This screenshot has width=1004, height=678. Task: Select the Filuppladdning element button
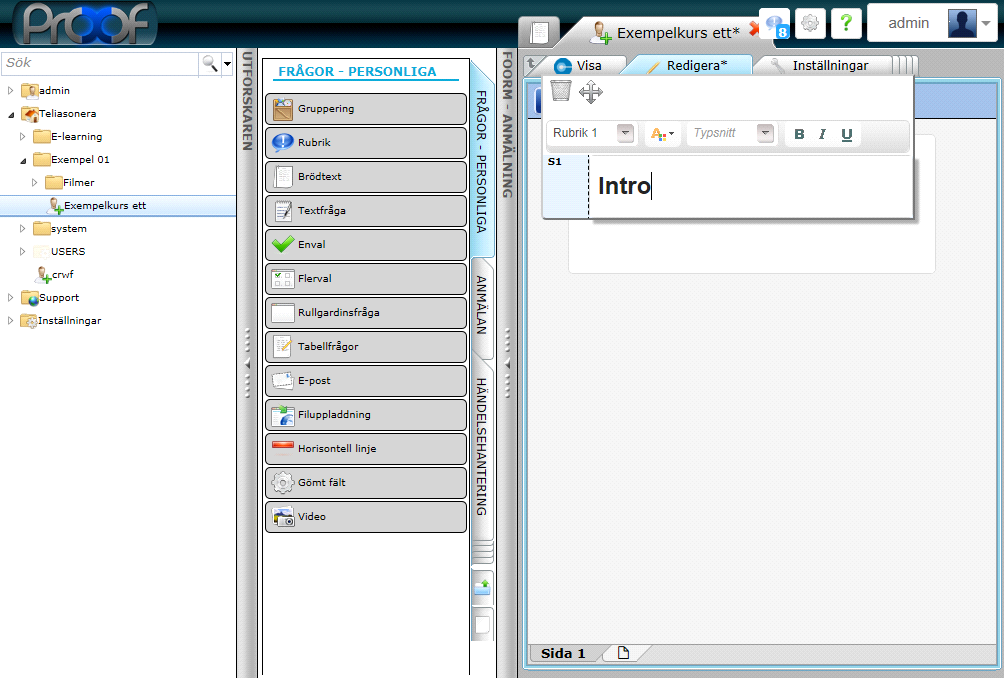365,415
